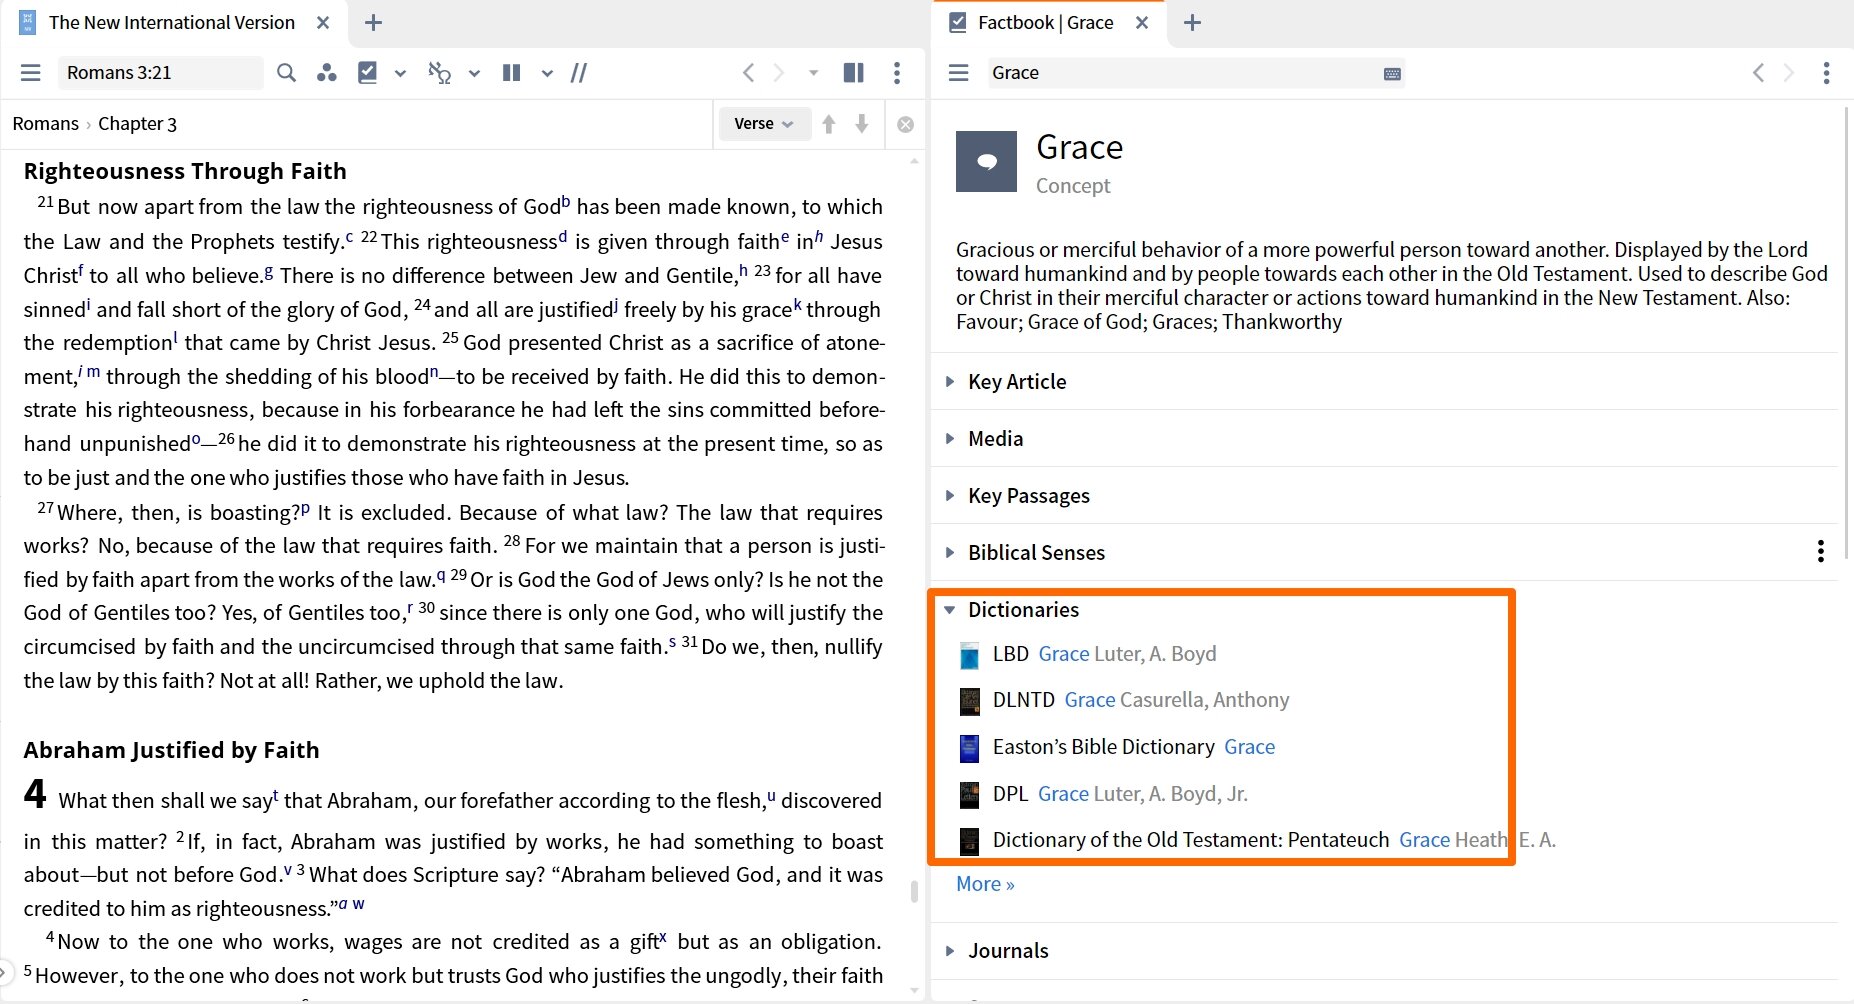The width and height of the screenshot is (1854, 1004).
Task: Click the LBD book cover thumbnail
Action: tap(969, 655)
